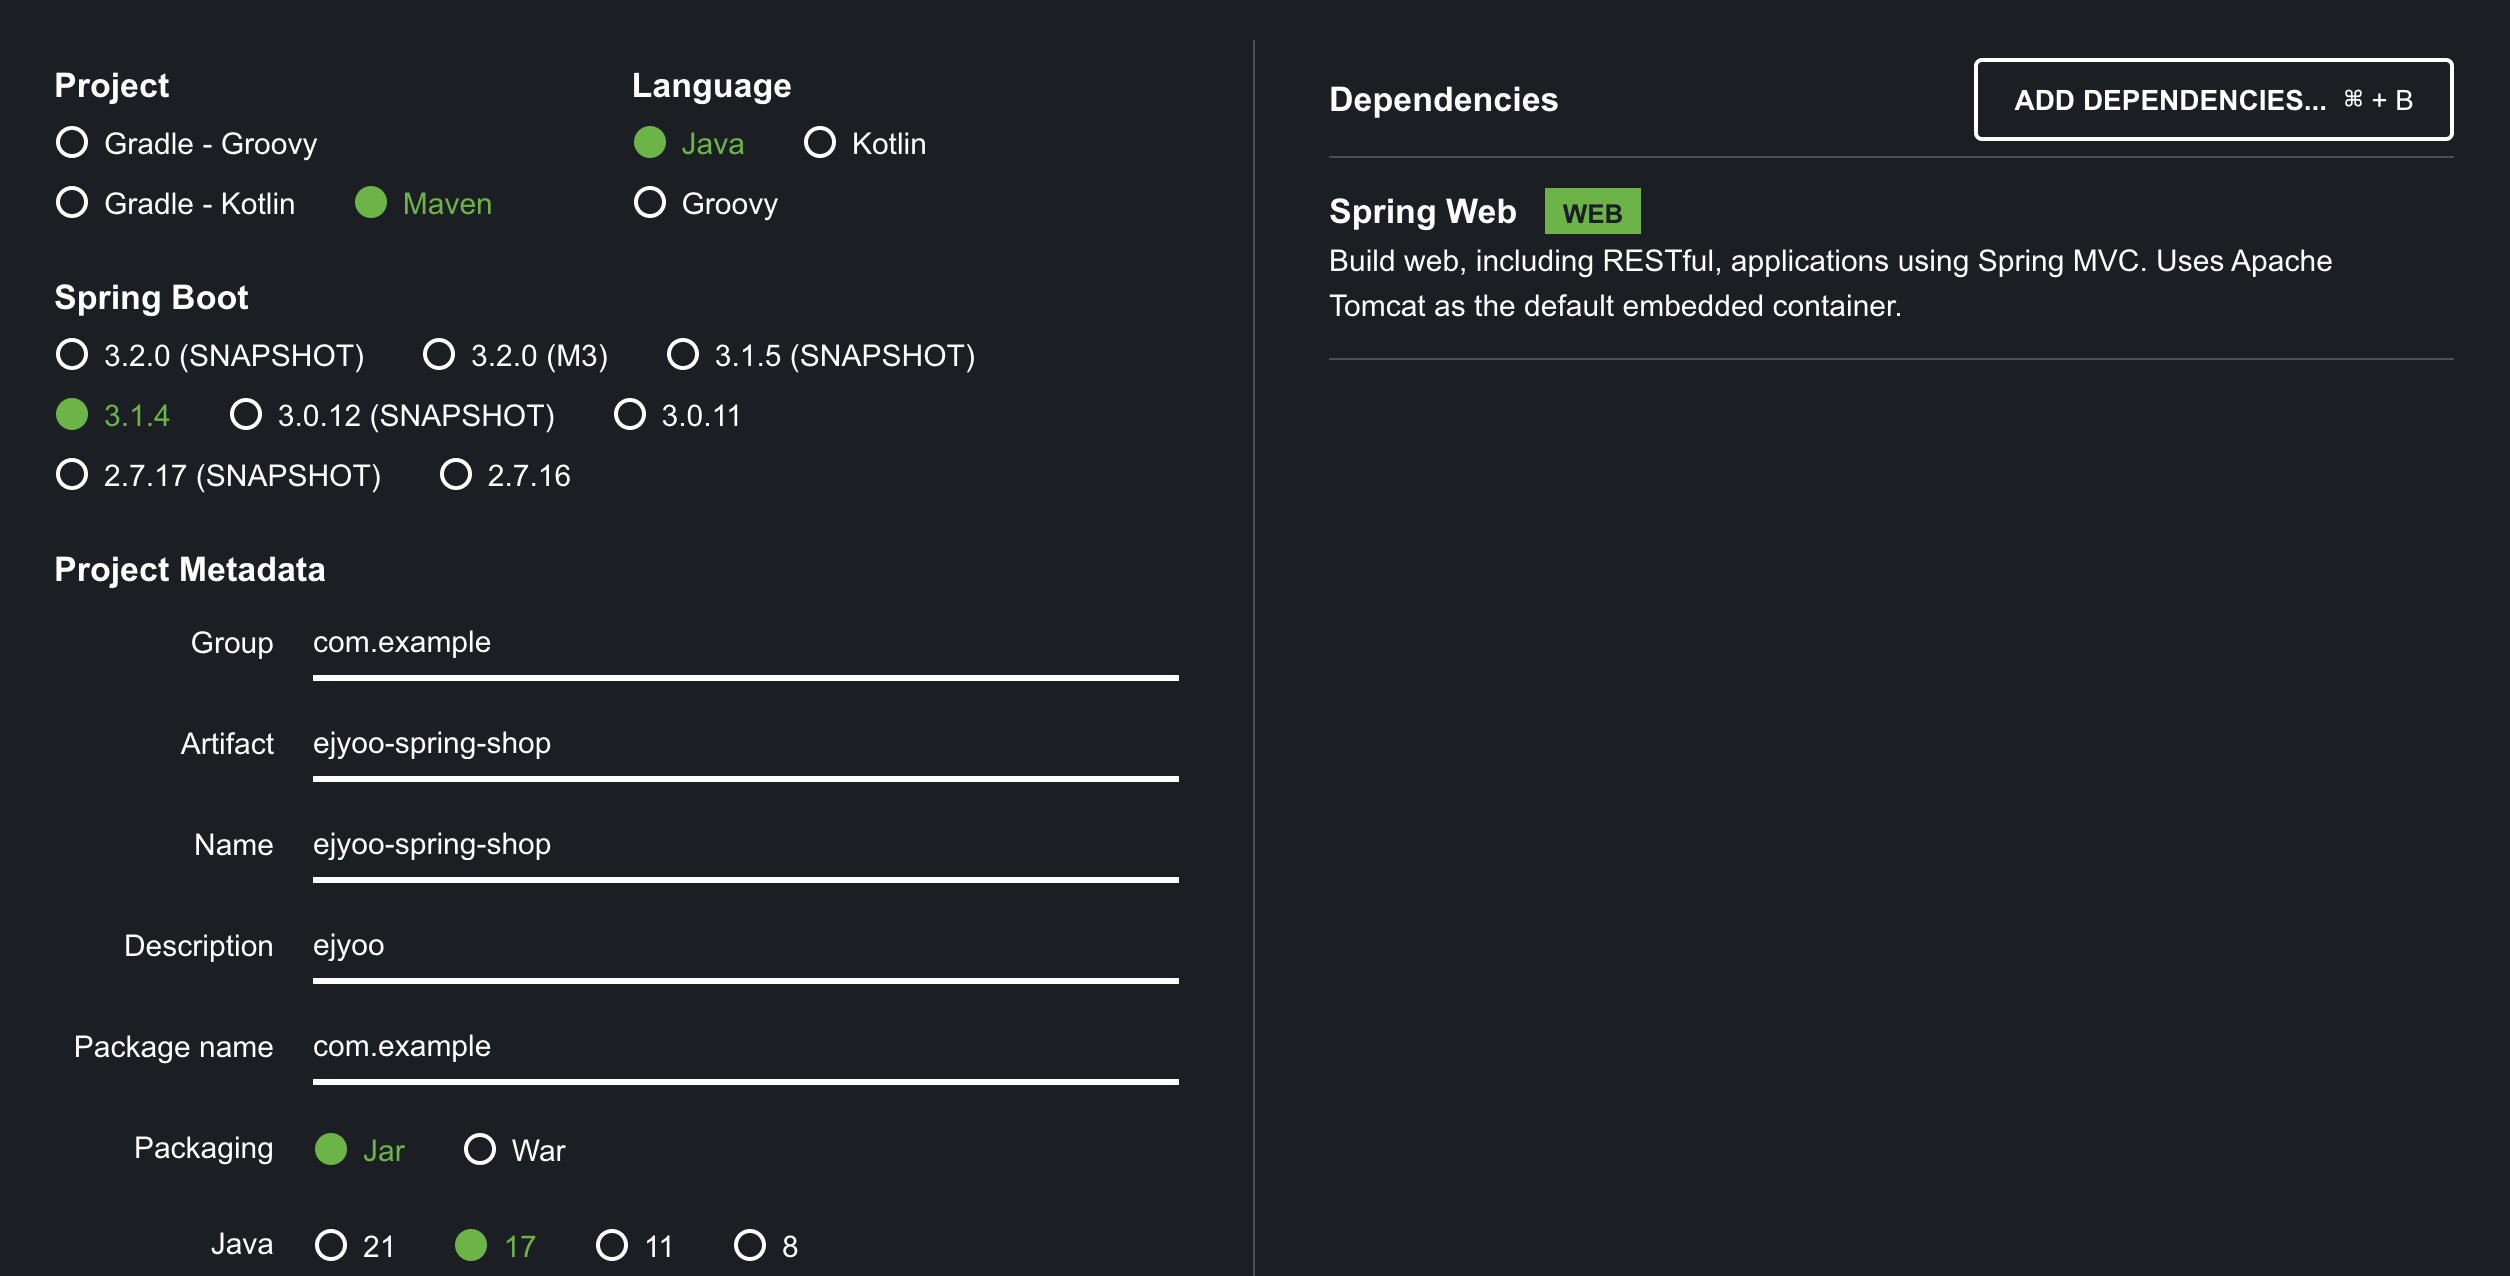2510x1276 pixels.
Task: Select Maven project radio button
Action: pos(371,203)
